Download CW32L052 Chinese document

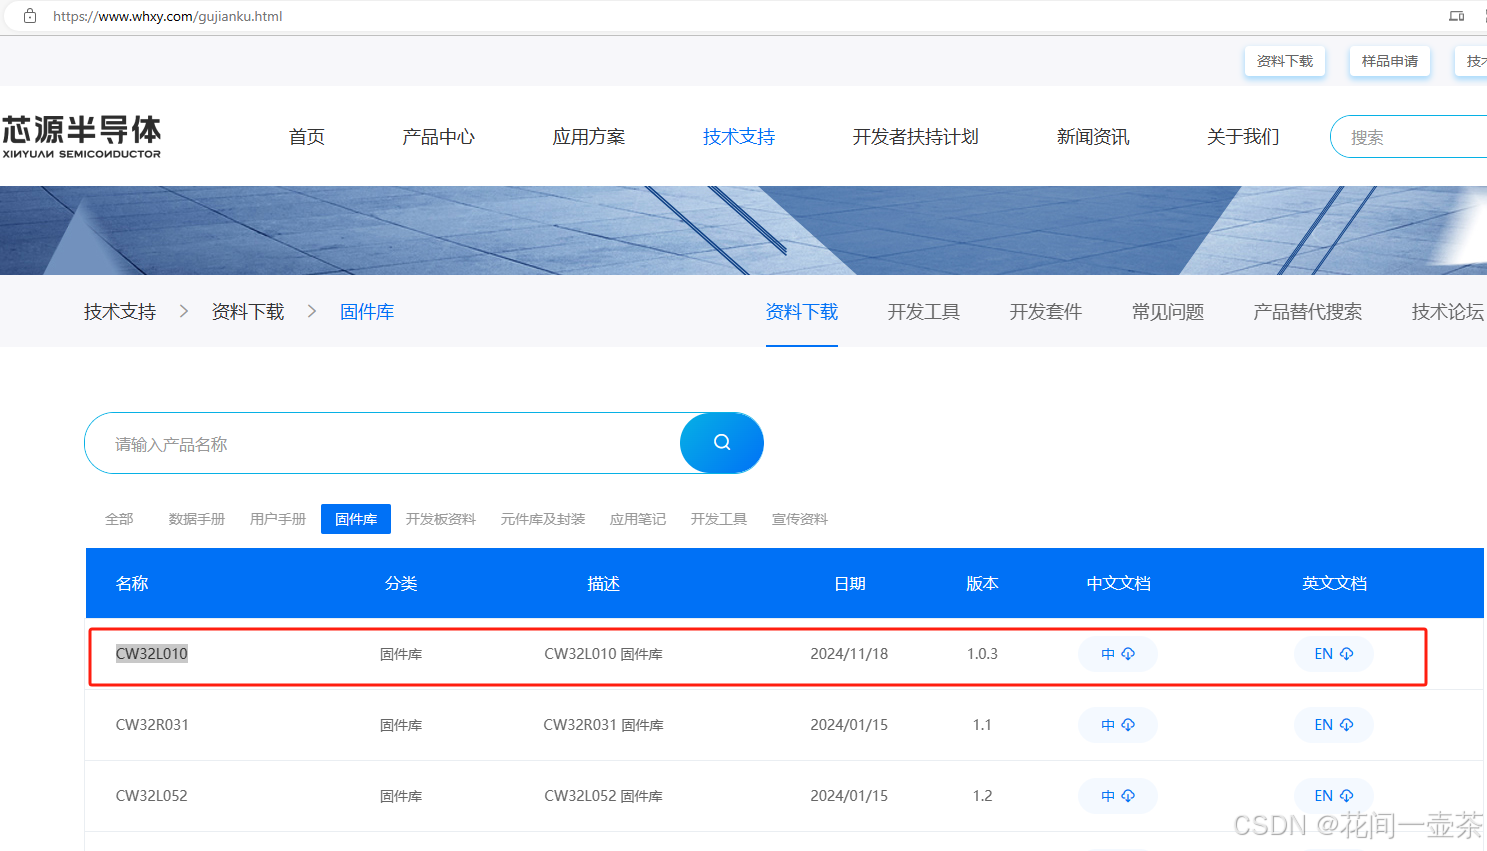pos(1118,796)
